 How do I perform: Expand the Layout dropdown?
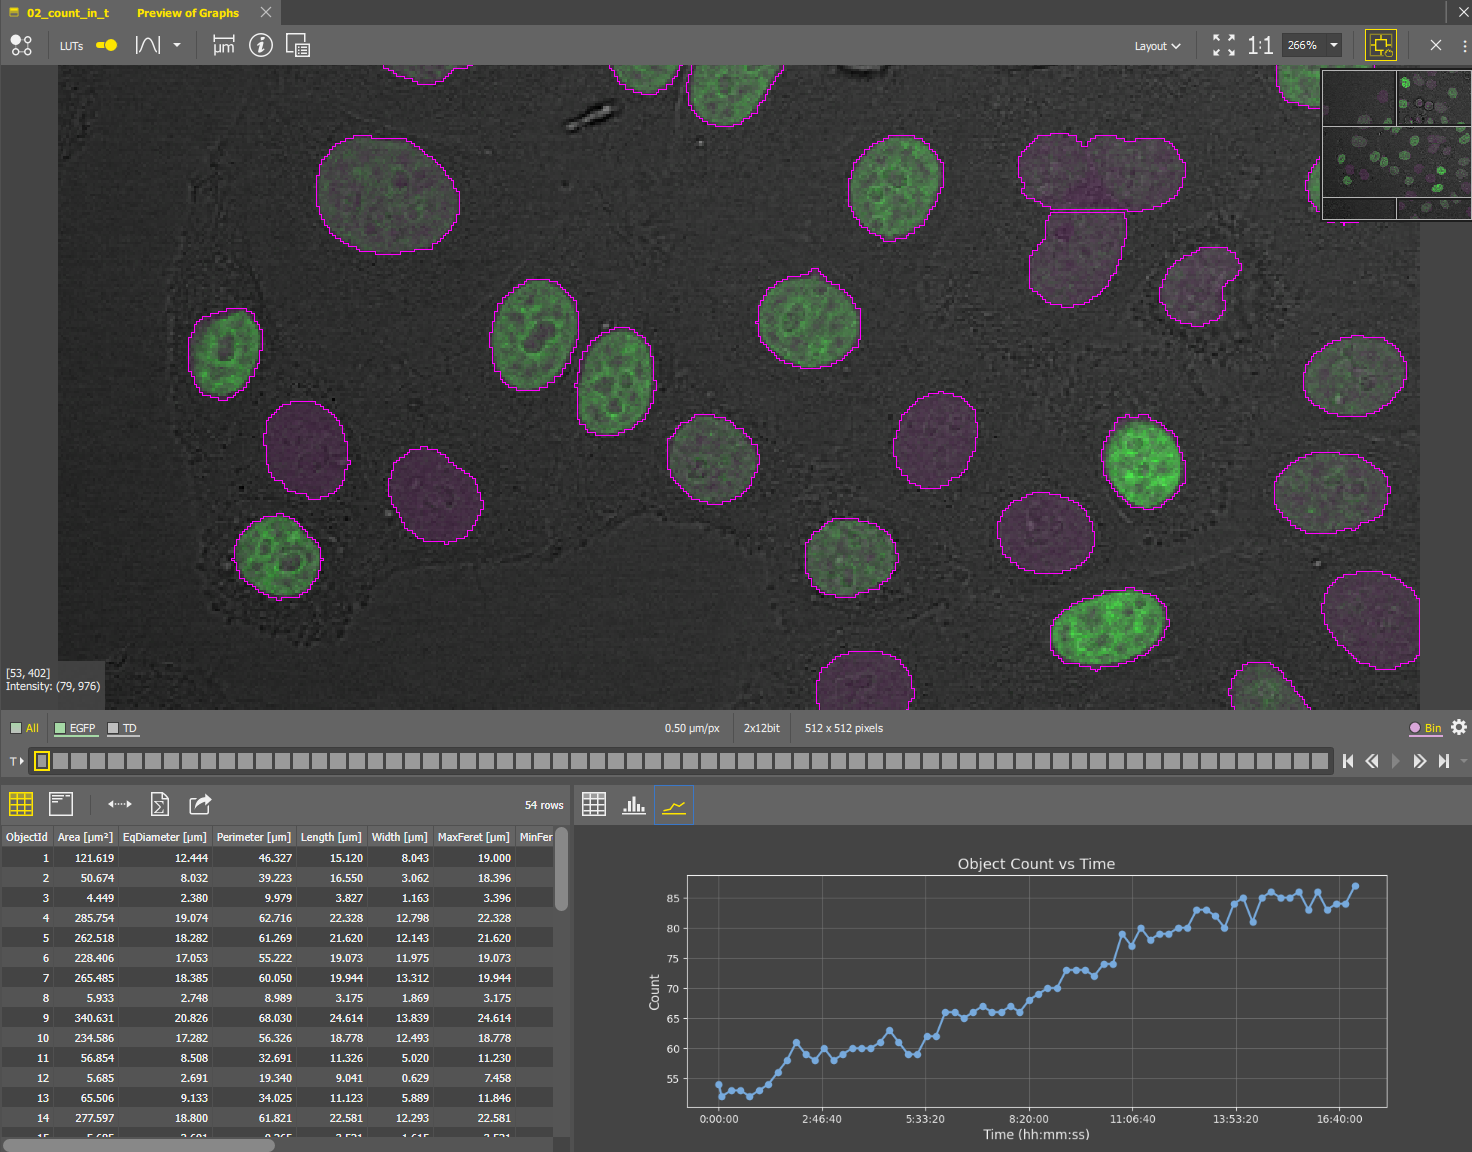[x=1157, y=46]
